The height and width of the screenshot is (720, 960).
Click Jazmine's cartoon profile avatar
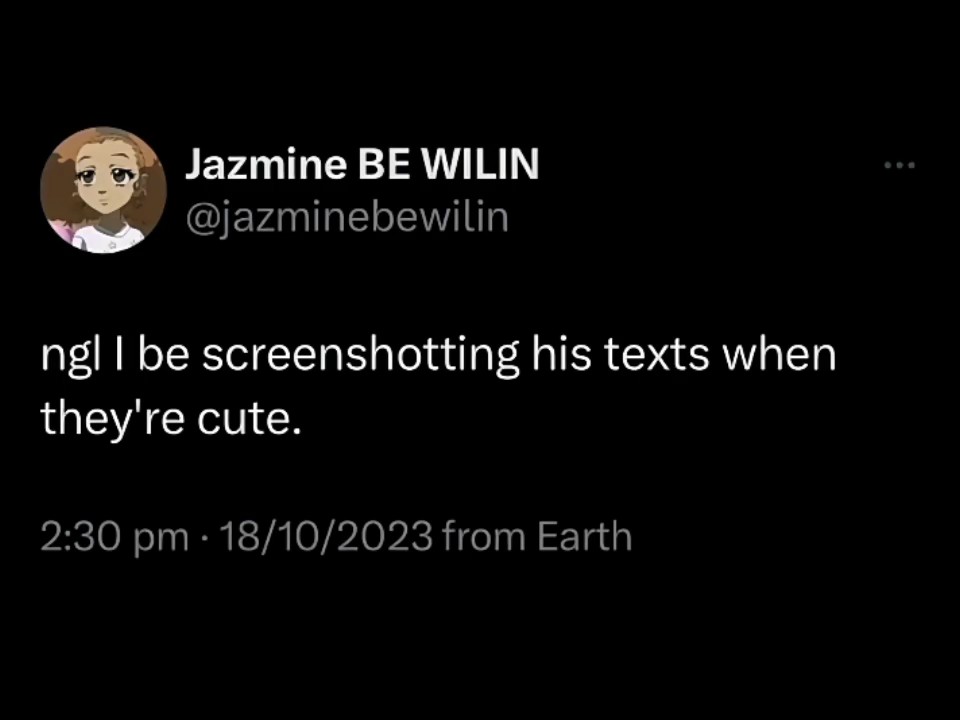[x=103, y=190]
